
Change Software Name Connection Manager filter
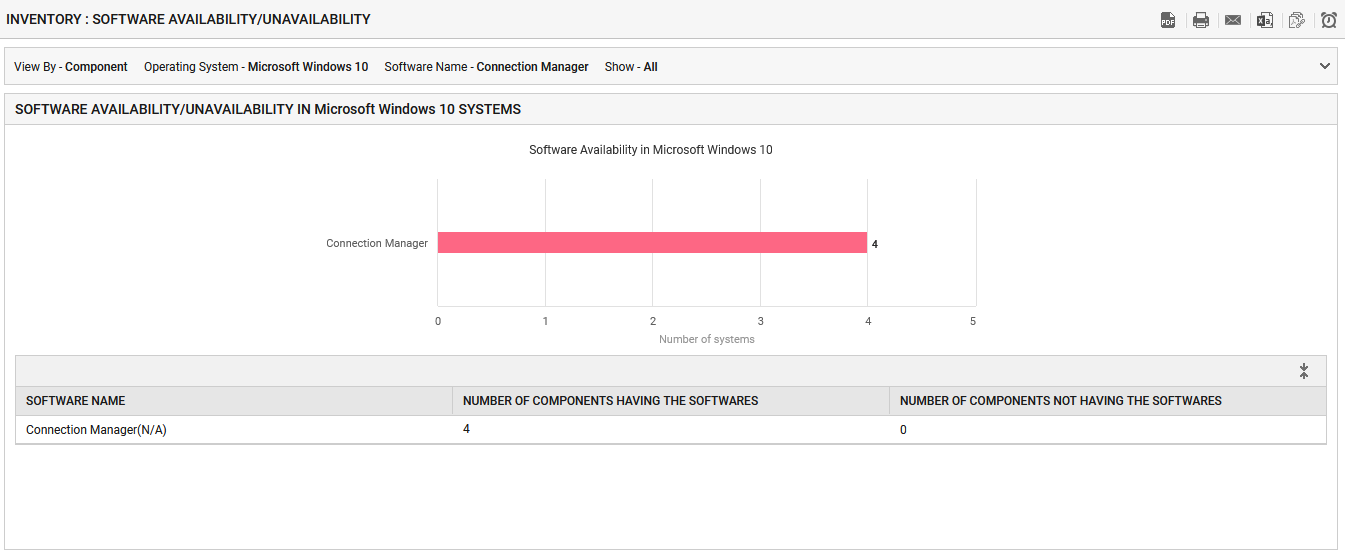[x=486, y=67]
